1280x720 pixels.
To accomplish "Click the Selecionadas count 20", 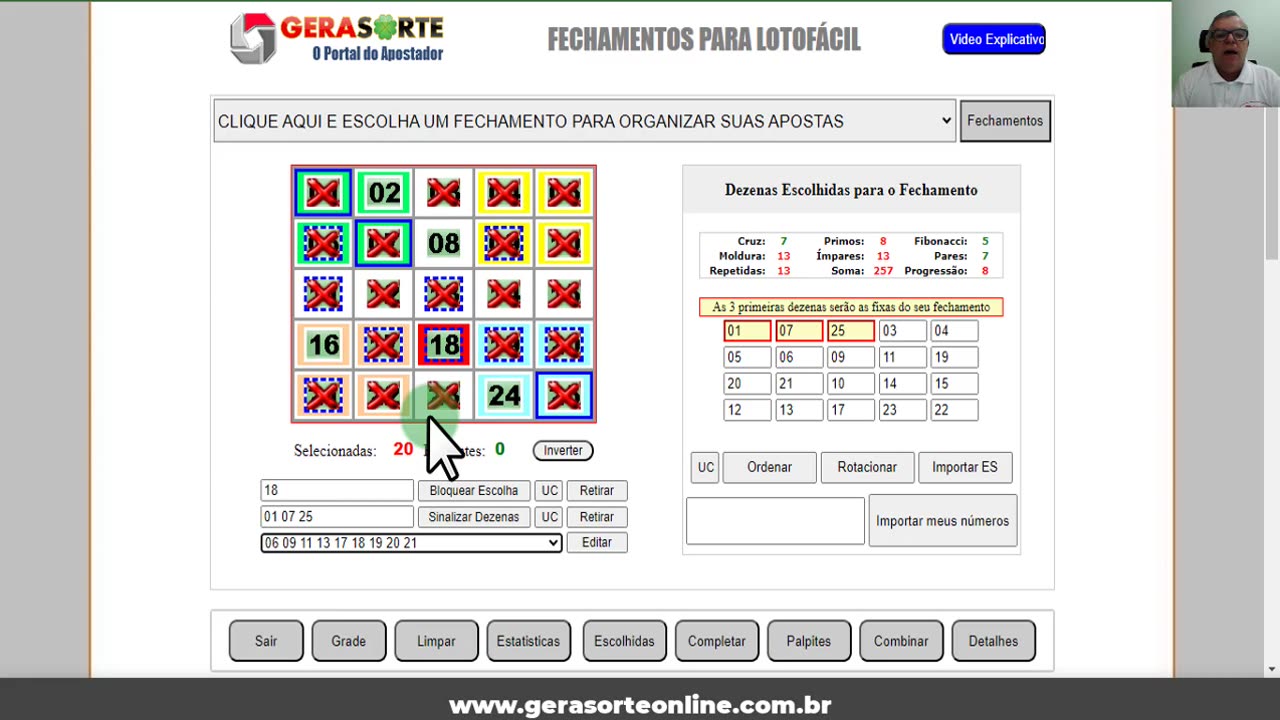I will click(403, 450).
